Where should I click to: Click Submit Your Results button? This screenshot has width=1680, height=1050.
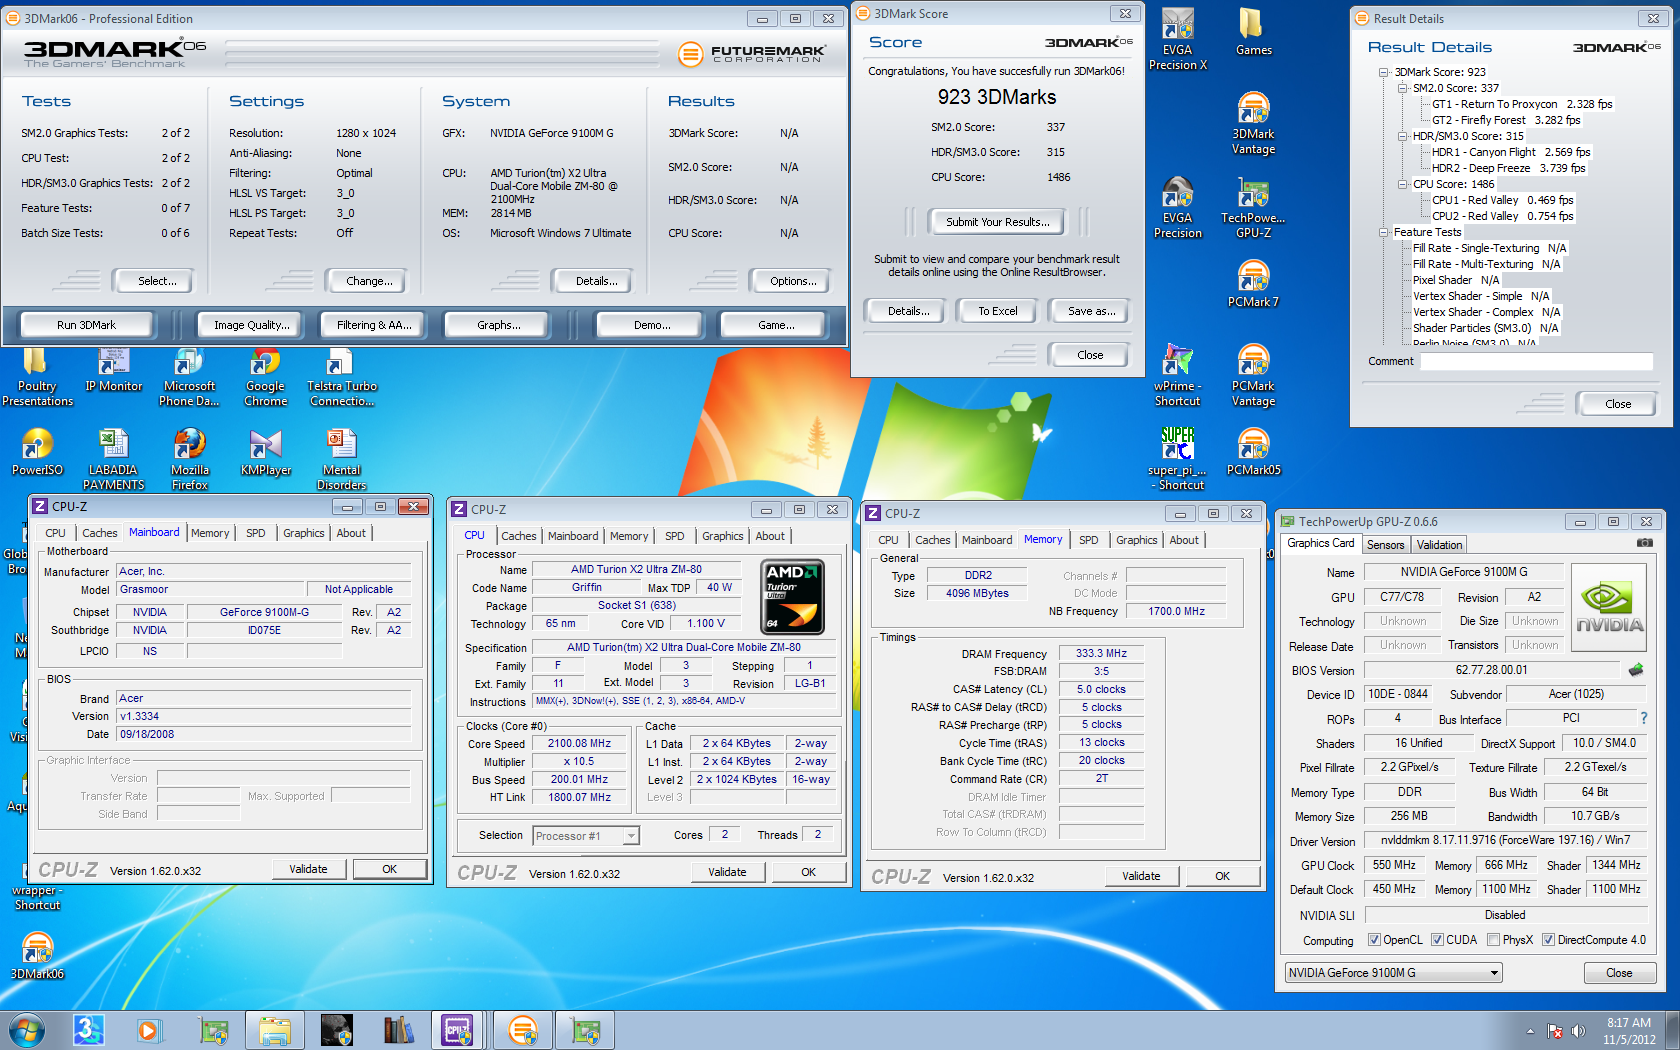pyautogui.click(x=998, y=222)
